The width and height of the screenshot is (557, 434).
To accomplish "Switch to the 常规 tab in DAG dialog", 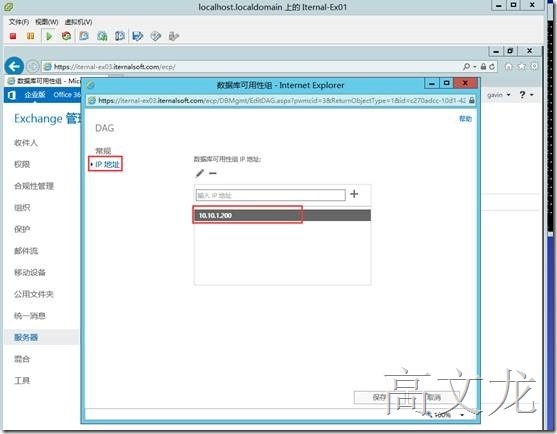I will [x=103, y=151].
